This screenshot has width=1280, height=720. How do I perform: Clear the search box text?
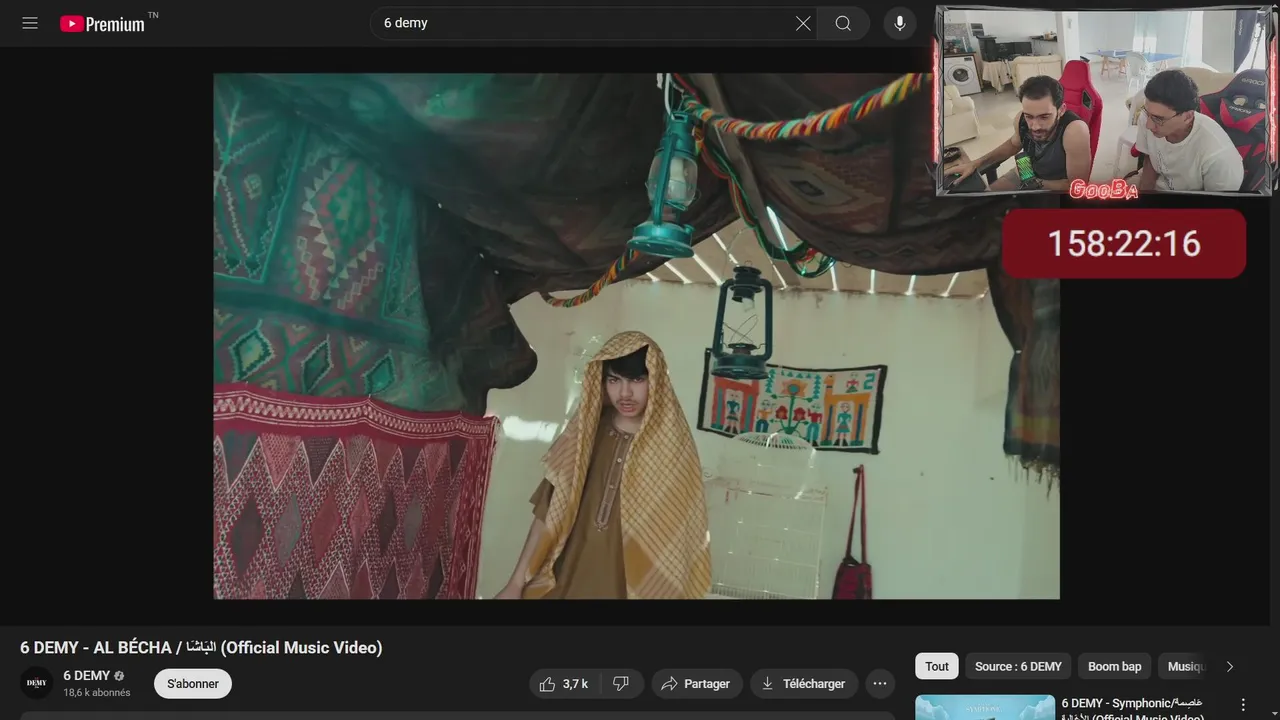click(x=803, y=23)
